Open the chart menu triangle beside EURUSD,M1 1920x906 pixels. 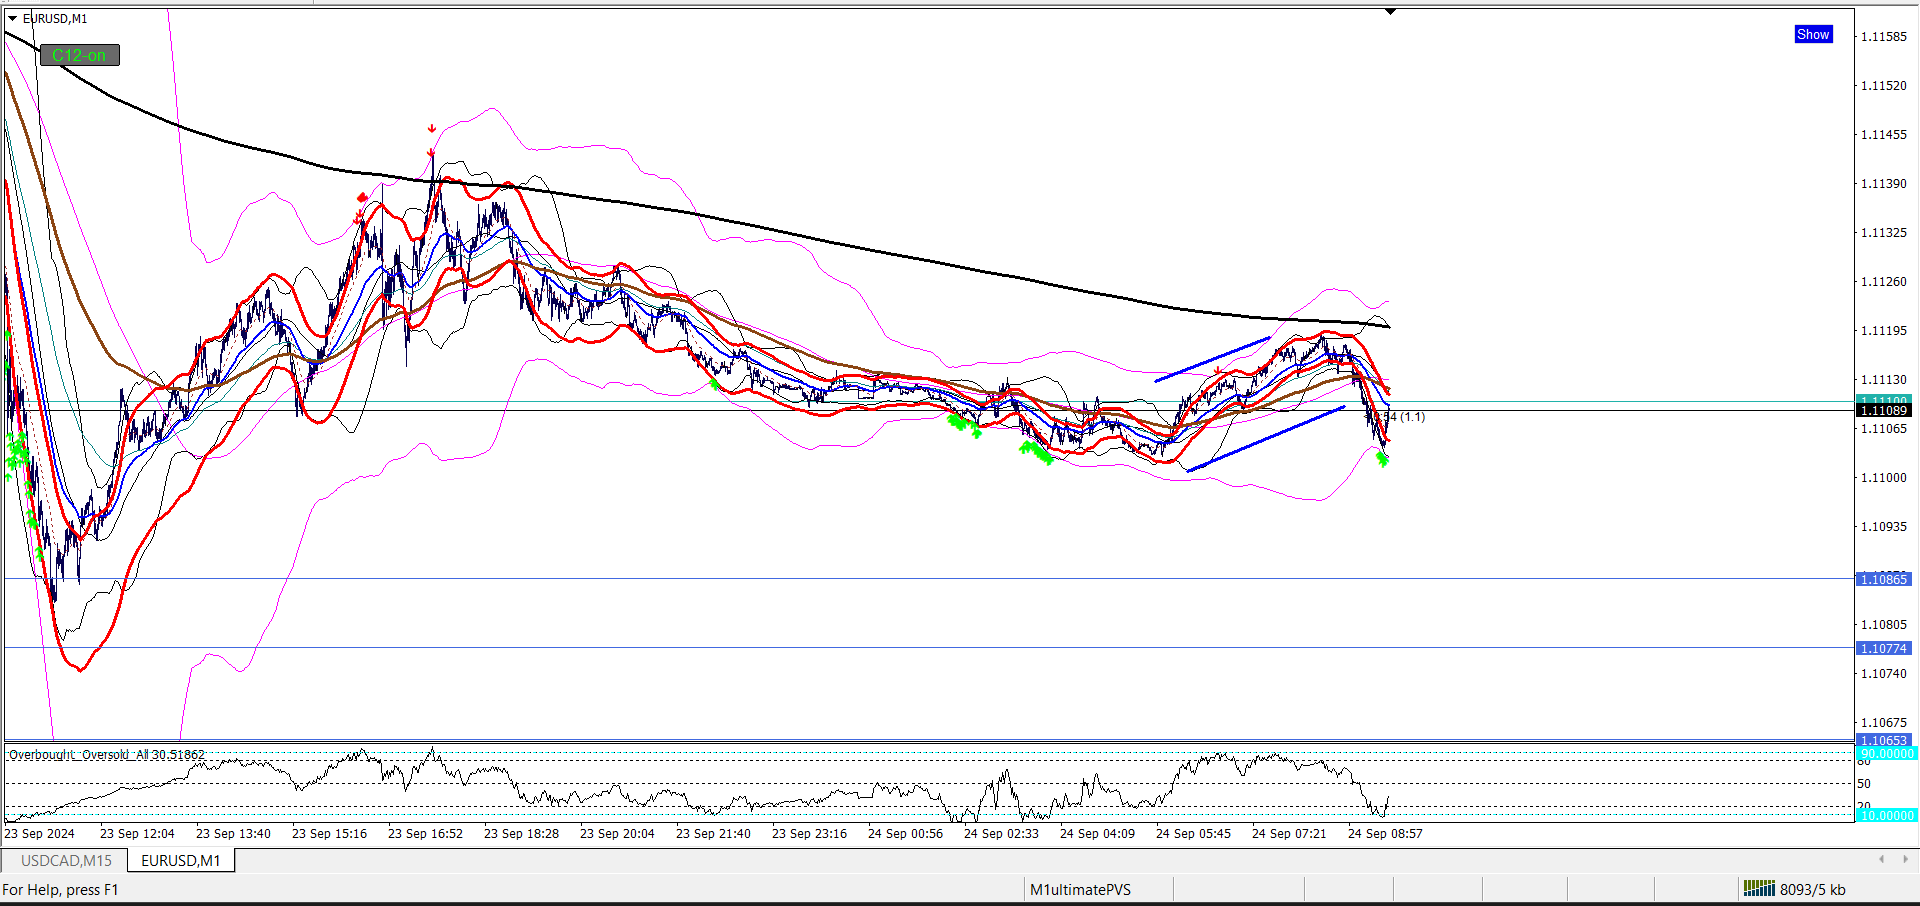pos(12,18)
